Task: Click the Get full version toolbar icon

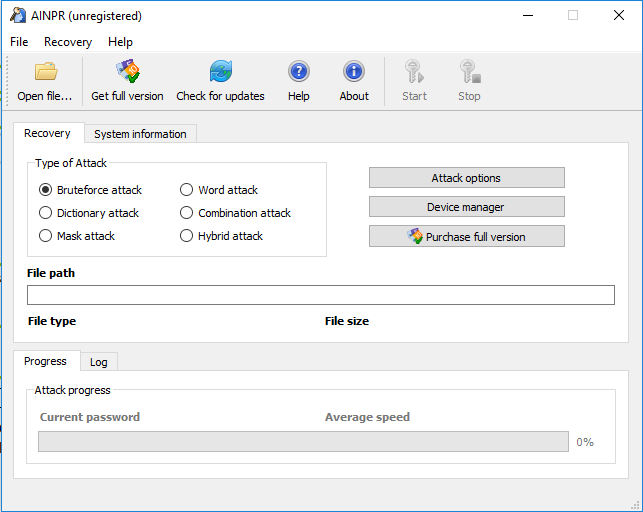Action: pyautogui.click(x=128, y=71)
